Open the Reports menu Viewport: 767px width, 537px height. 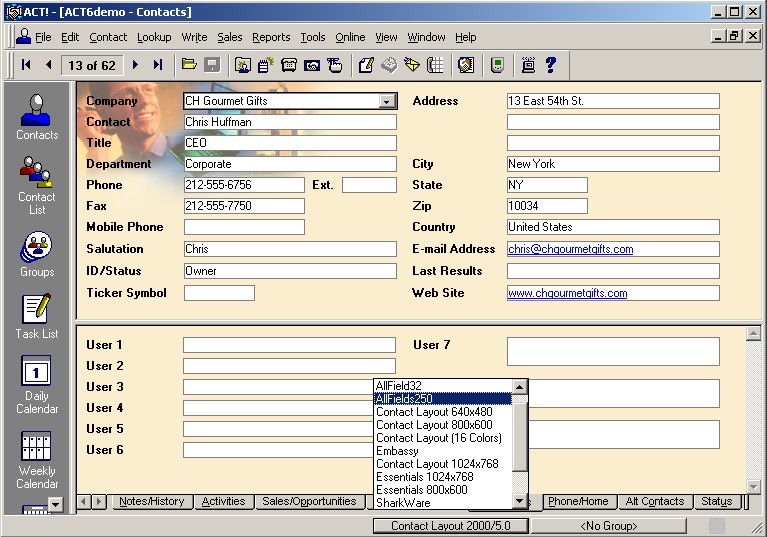point(271,37)
